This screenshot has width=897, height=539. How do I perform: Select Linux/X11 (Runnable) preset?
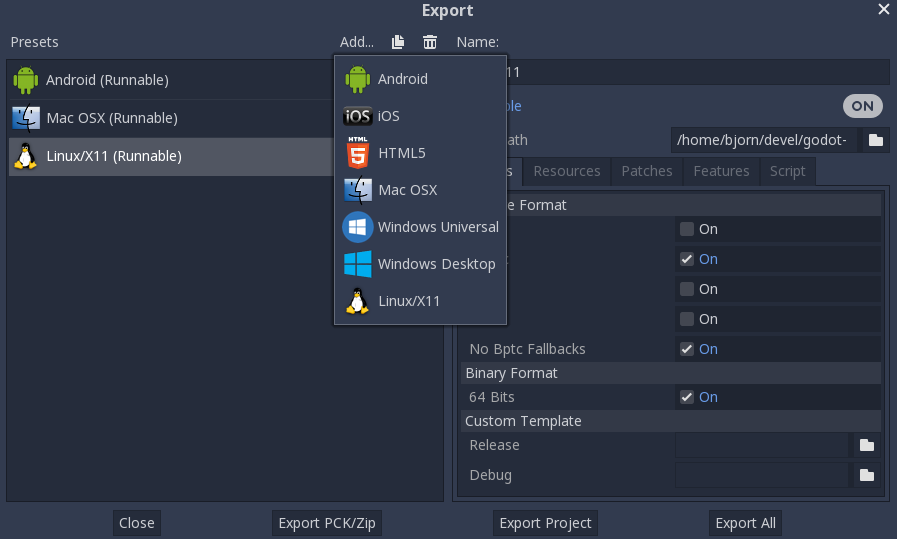tap(170, 156)
